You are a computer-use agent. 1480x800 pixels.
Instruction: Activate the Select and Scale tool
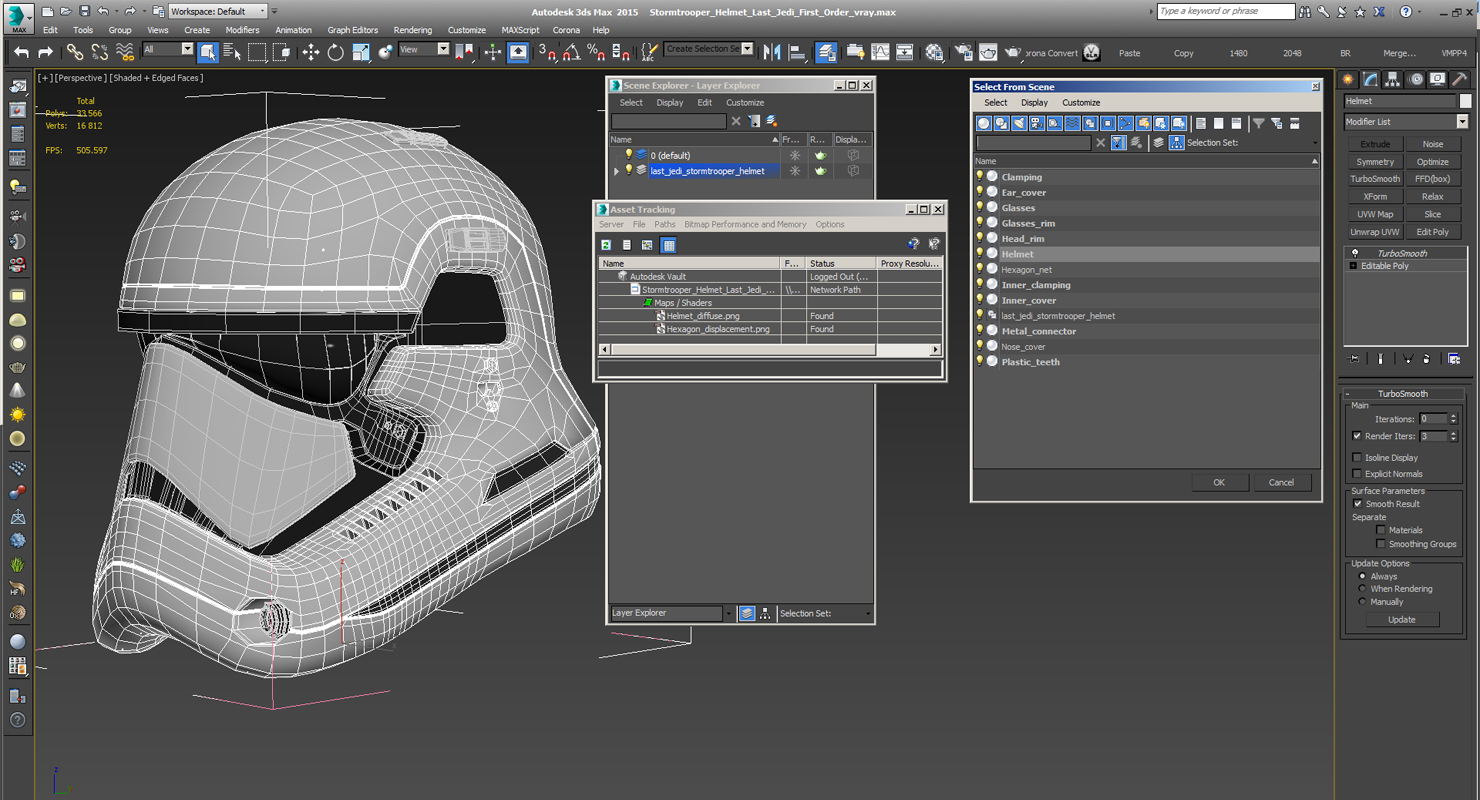coord(361,52)
